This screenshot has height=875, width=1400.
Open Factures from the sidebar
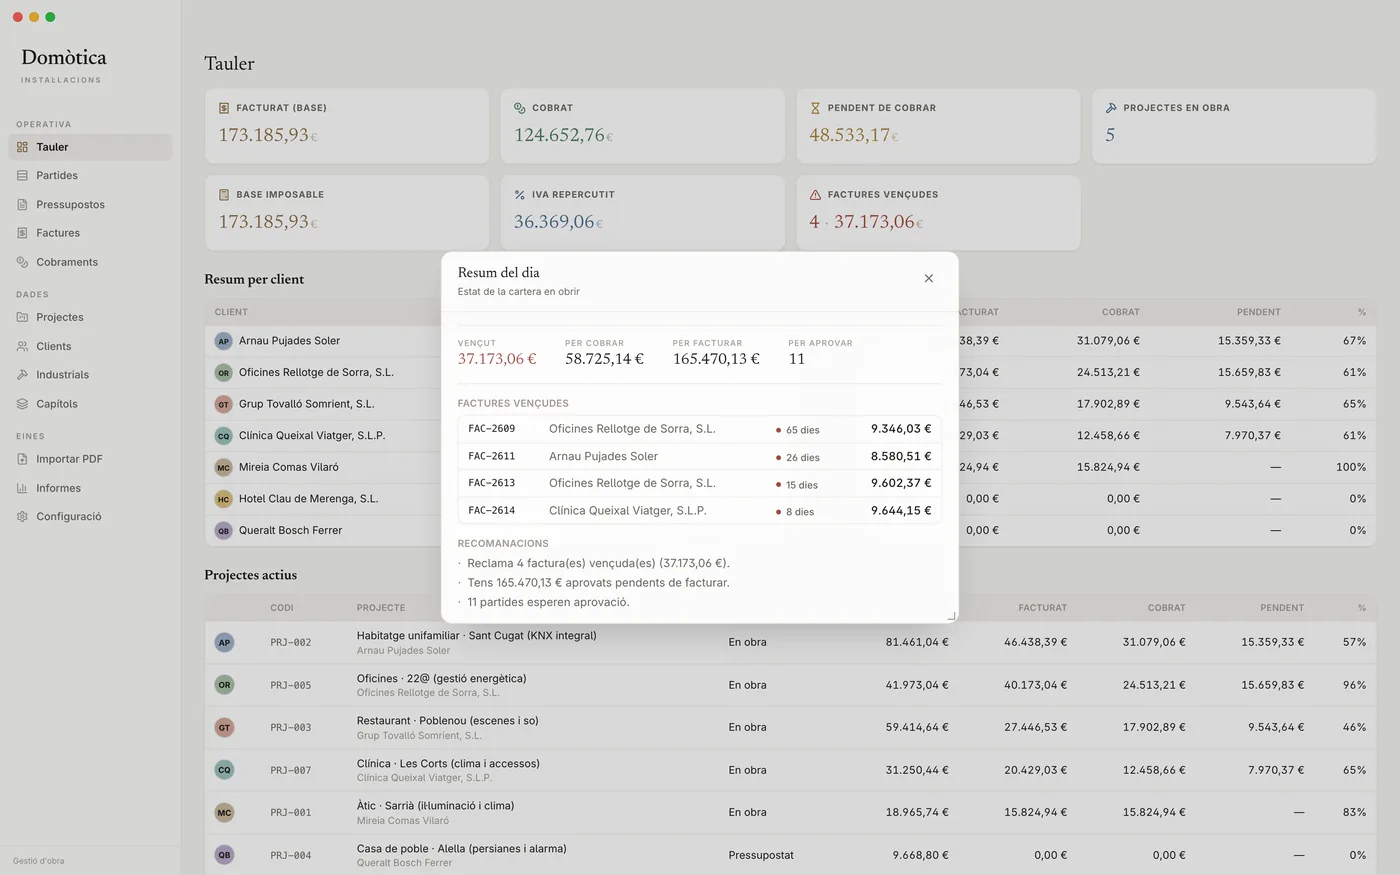coord(90,233)
